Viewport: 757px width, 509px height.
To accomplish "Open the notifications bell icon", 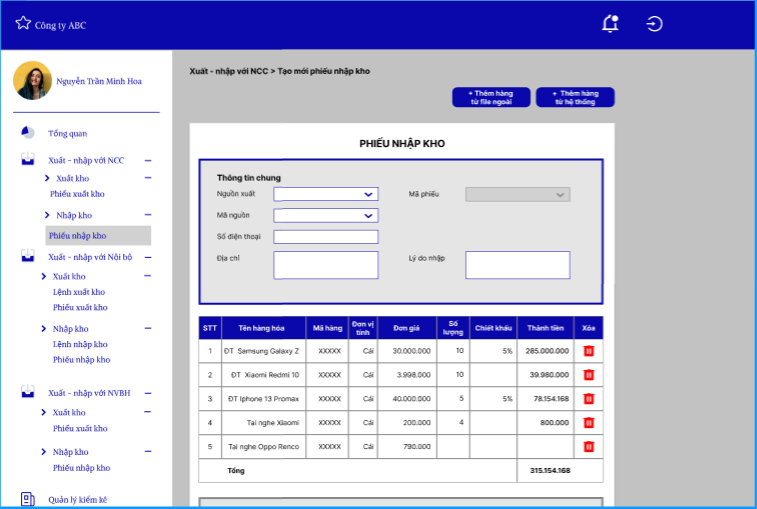I will 610,24.
